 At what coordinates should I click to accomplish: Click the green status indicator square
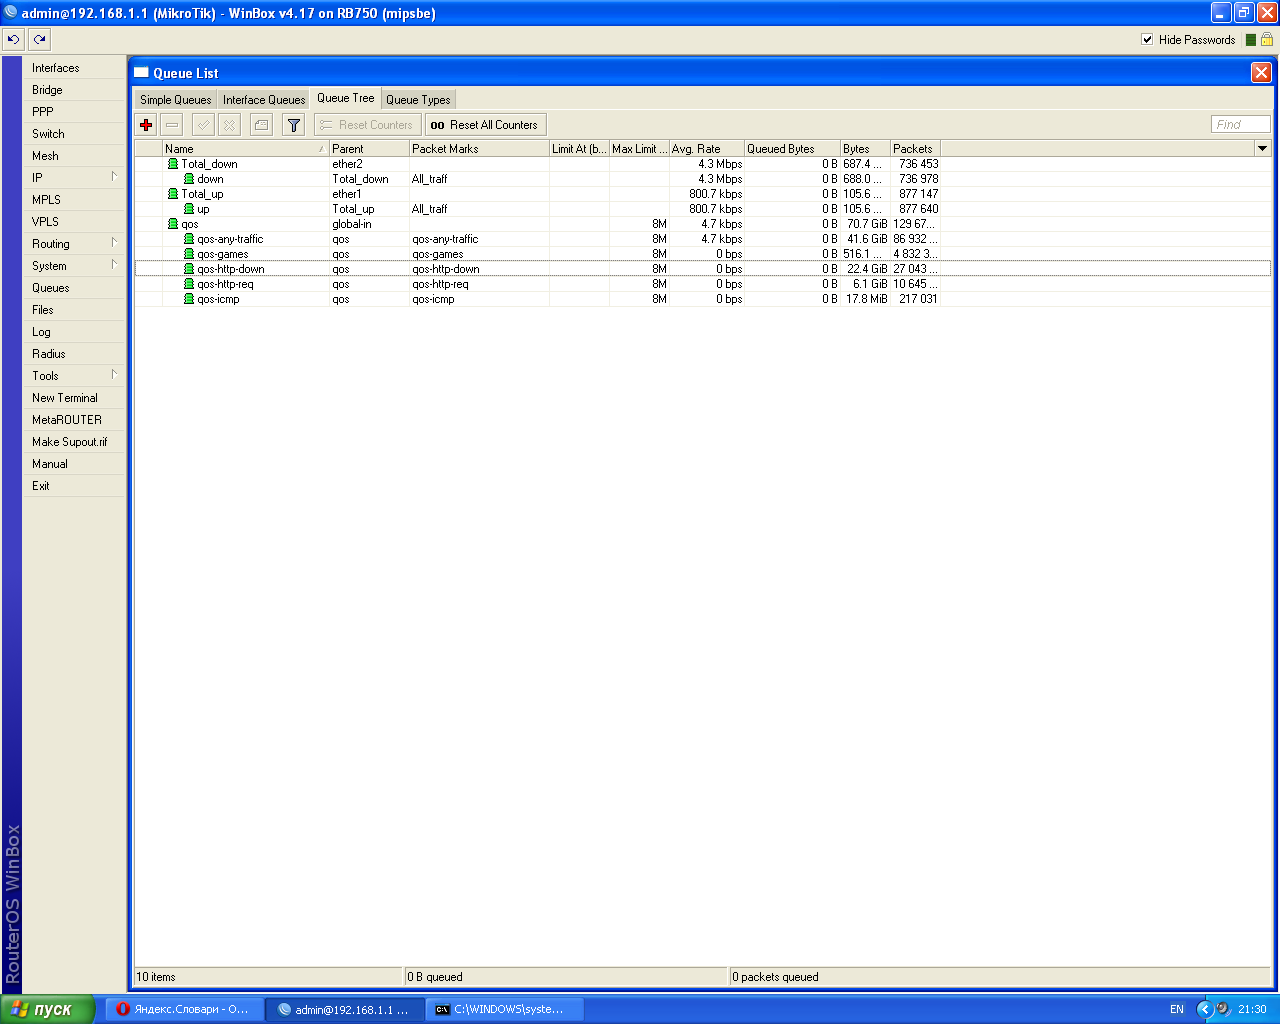1250,40
